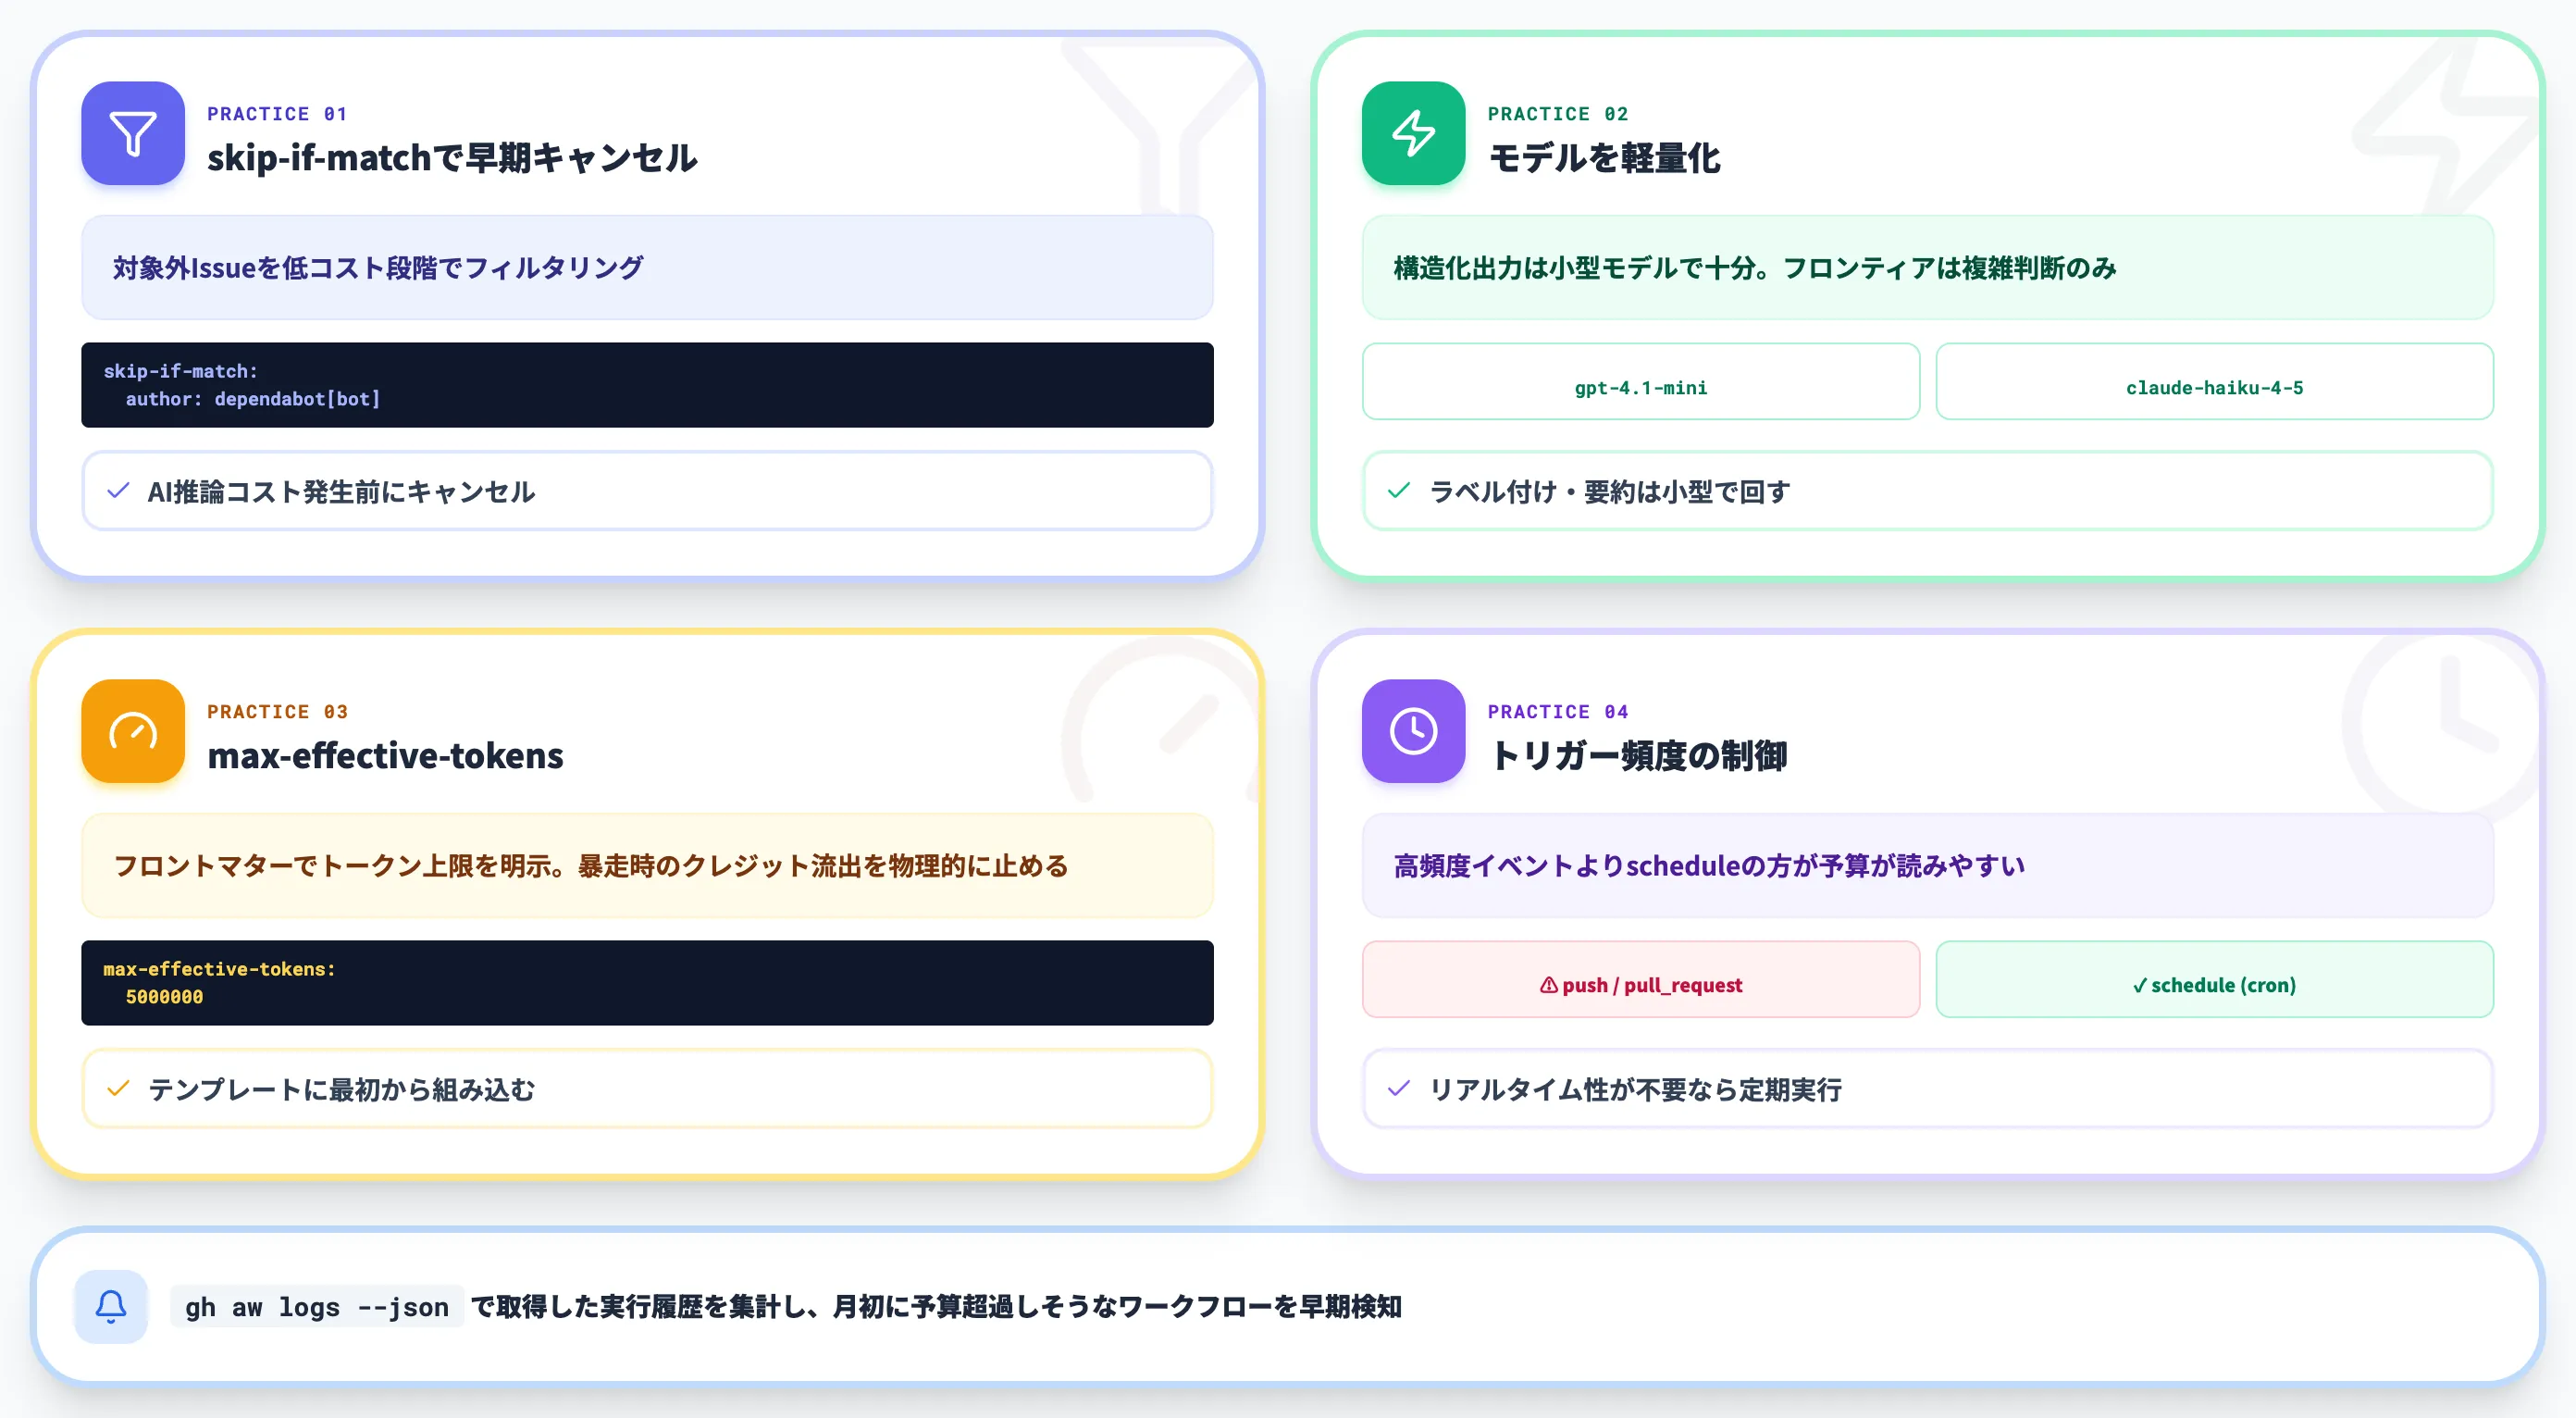This screenshot has width=2576, height=1418.
Task: Click the orange gauge icon for Practice 03
Action: point(133,731)
